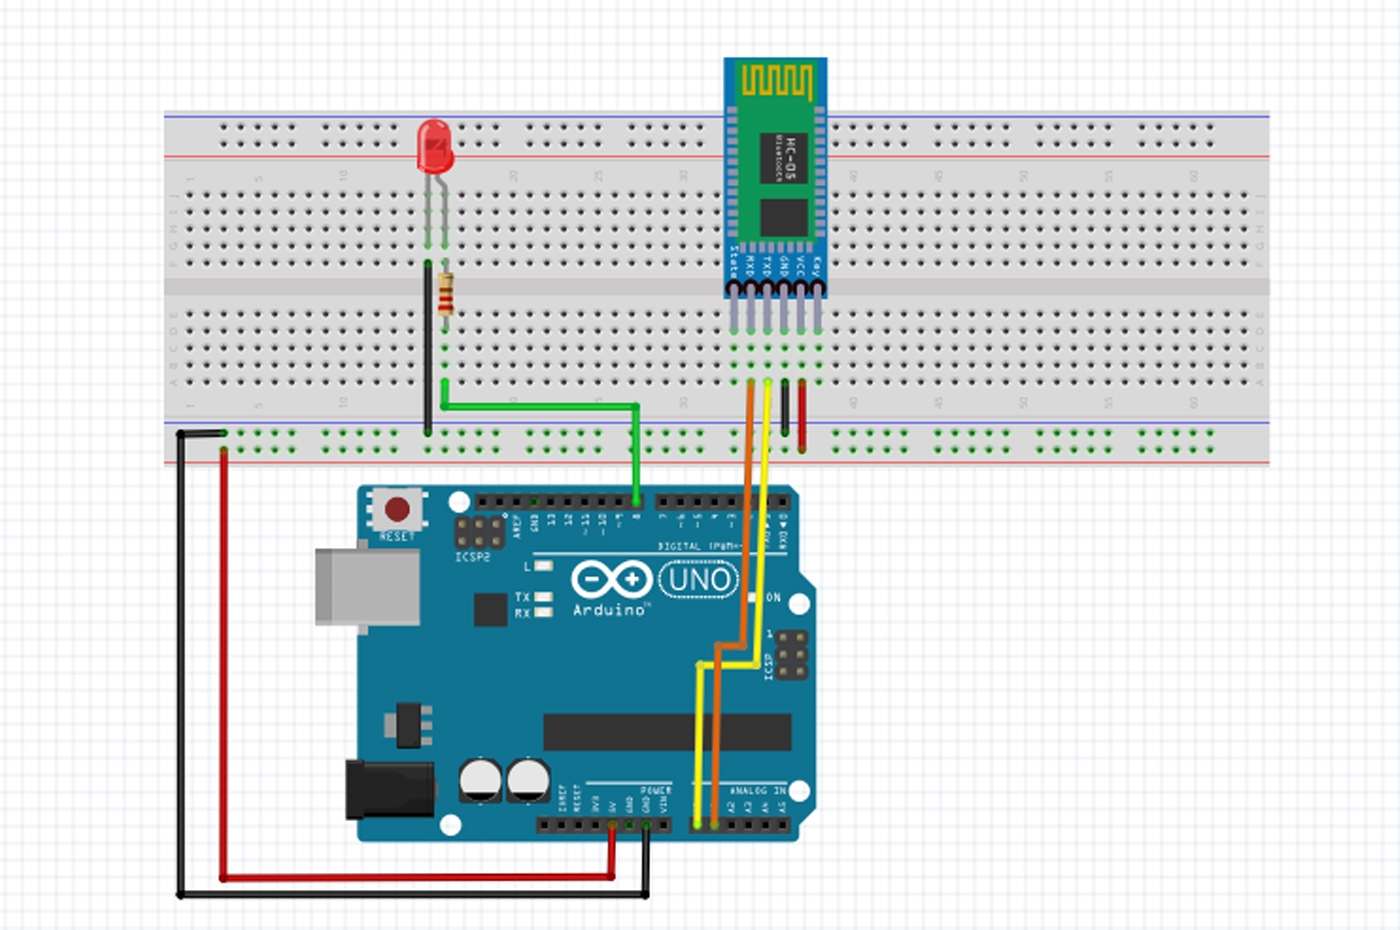Image resolution: width=1400 pixels, height=930 pixels.
Task: Click the 'DIGITAL (PWM~)' label
Action: [x=699, y=547]
